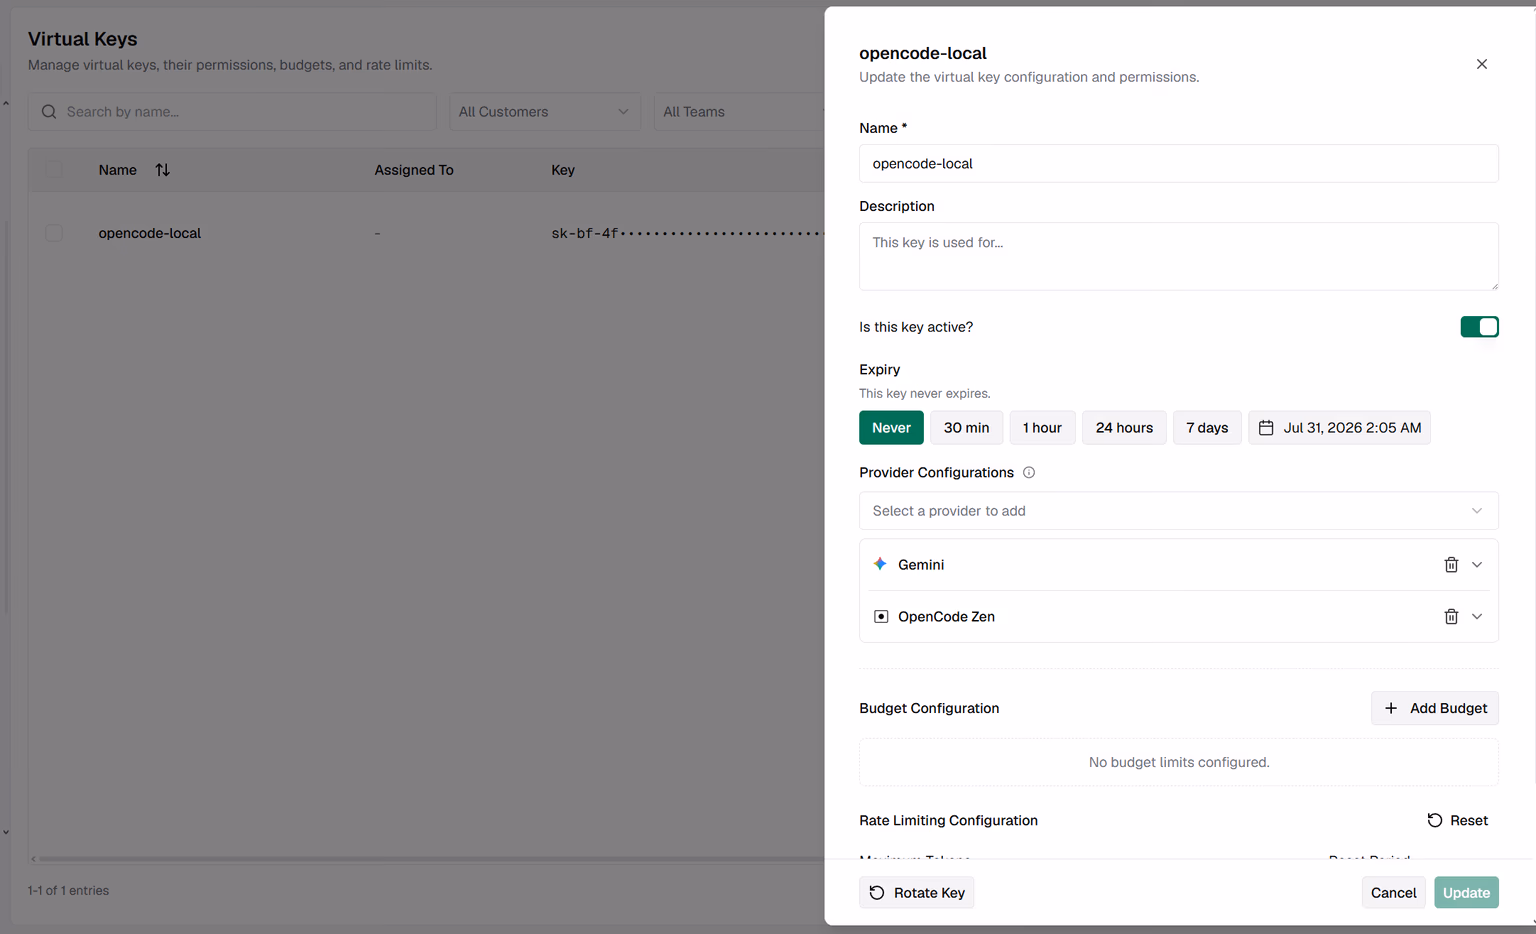
Task: Open the All Customers filter dropdown
Action: pos(544,112)
